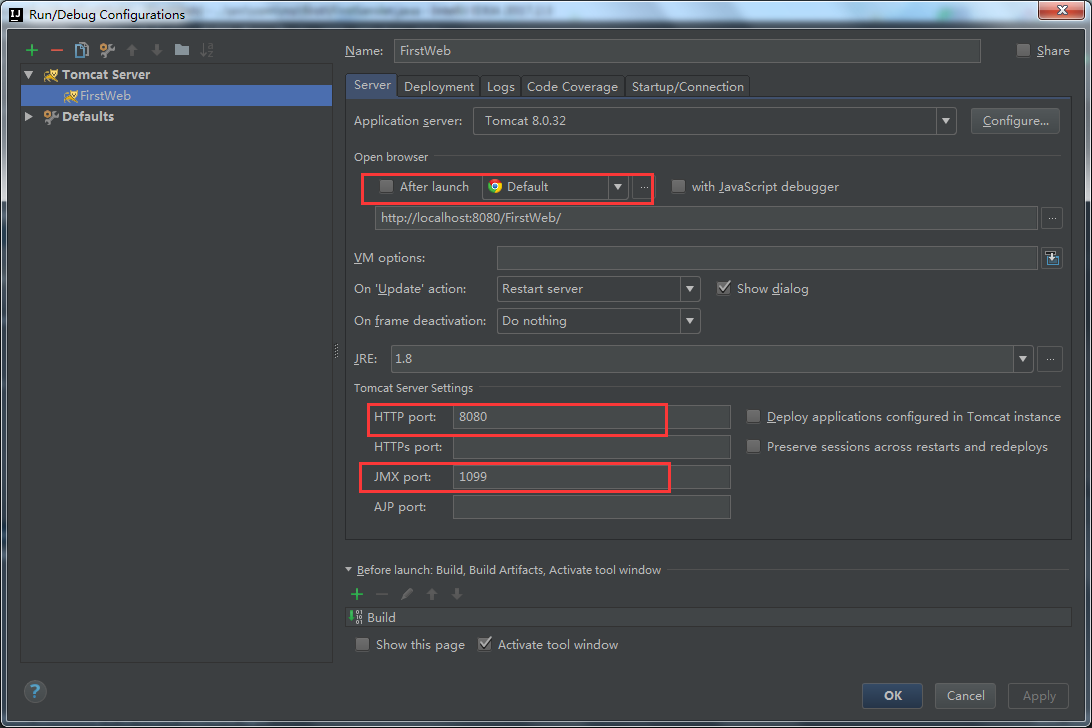1092x728 pixels.
Task: Switch to the Logs tab
Action: pos(501,86)
